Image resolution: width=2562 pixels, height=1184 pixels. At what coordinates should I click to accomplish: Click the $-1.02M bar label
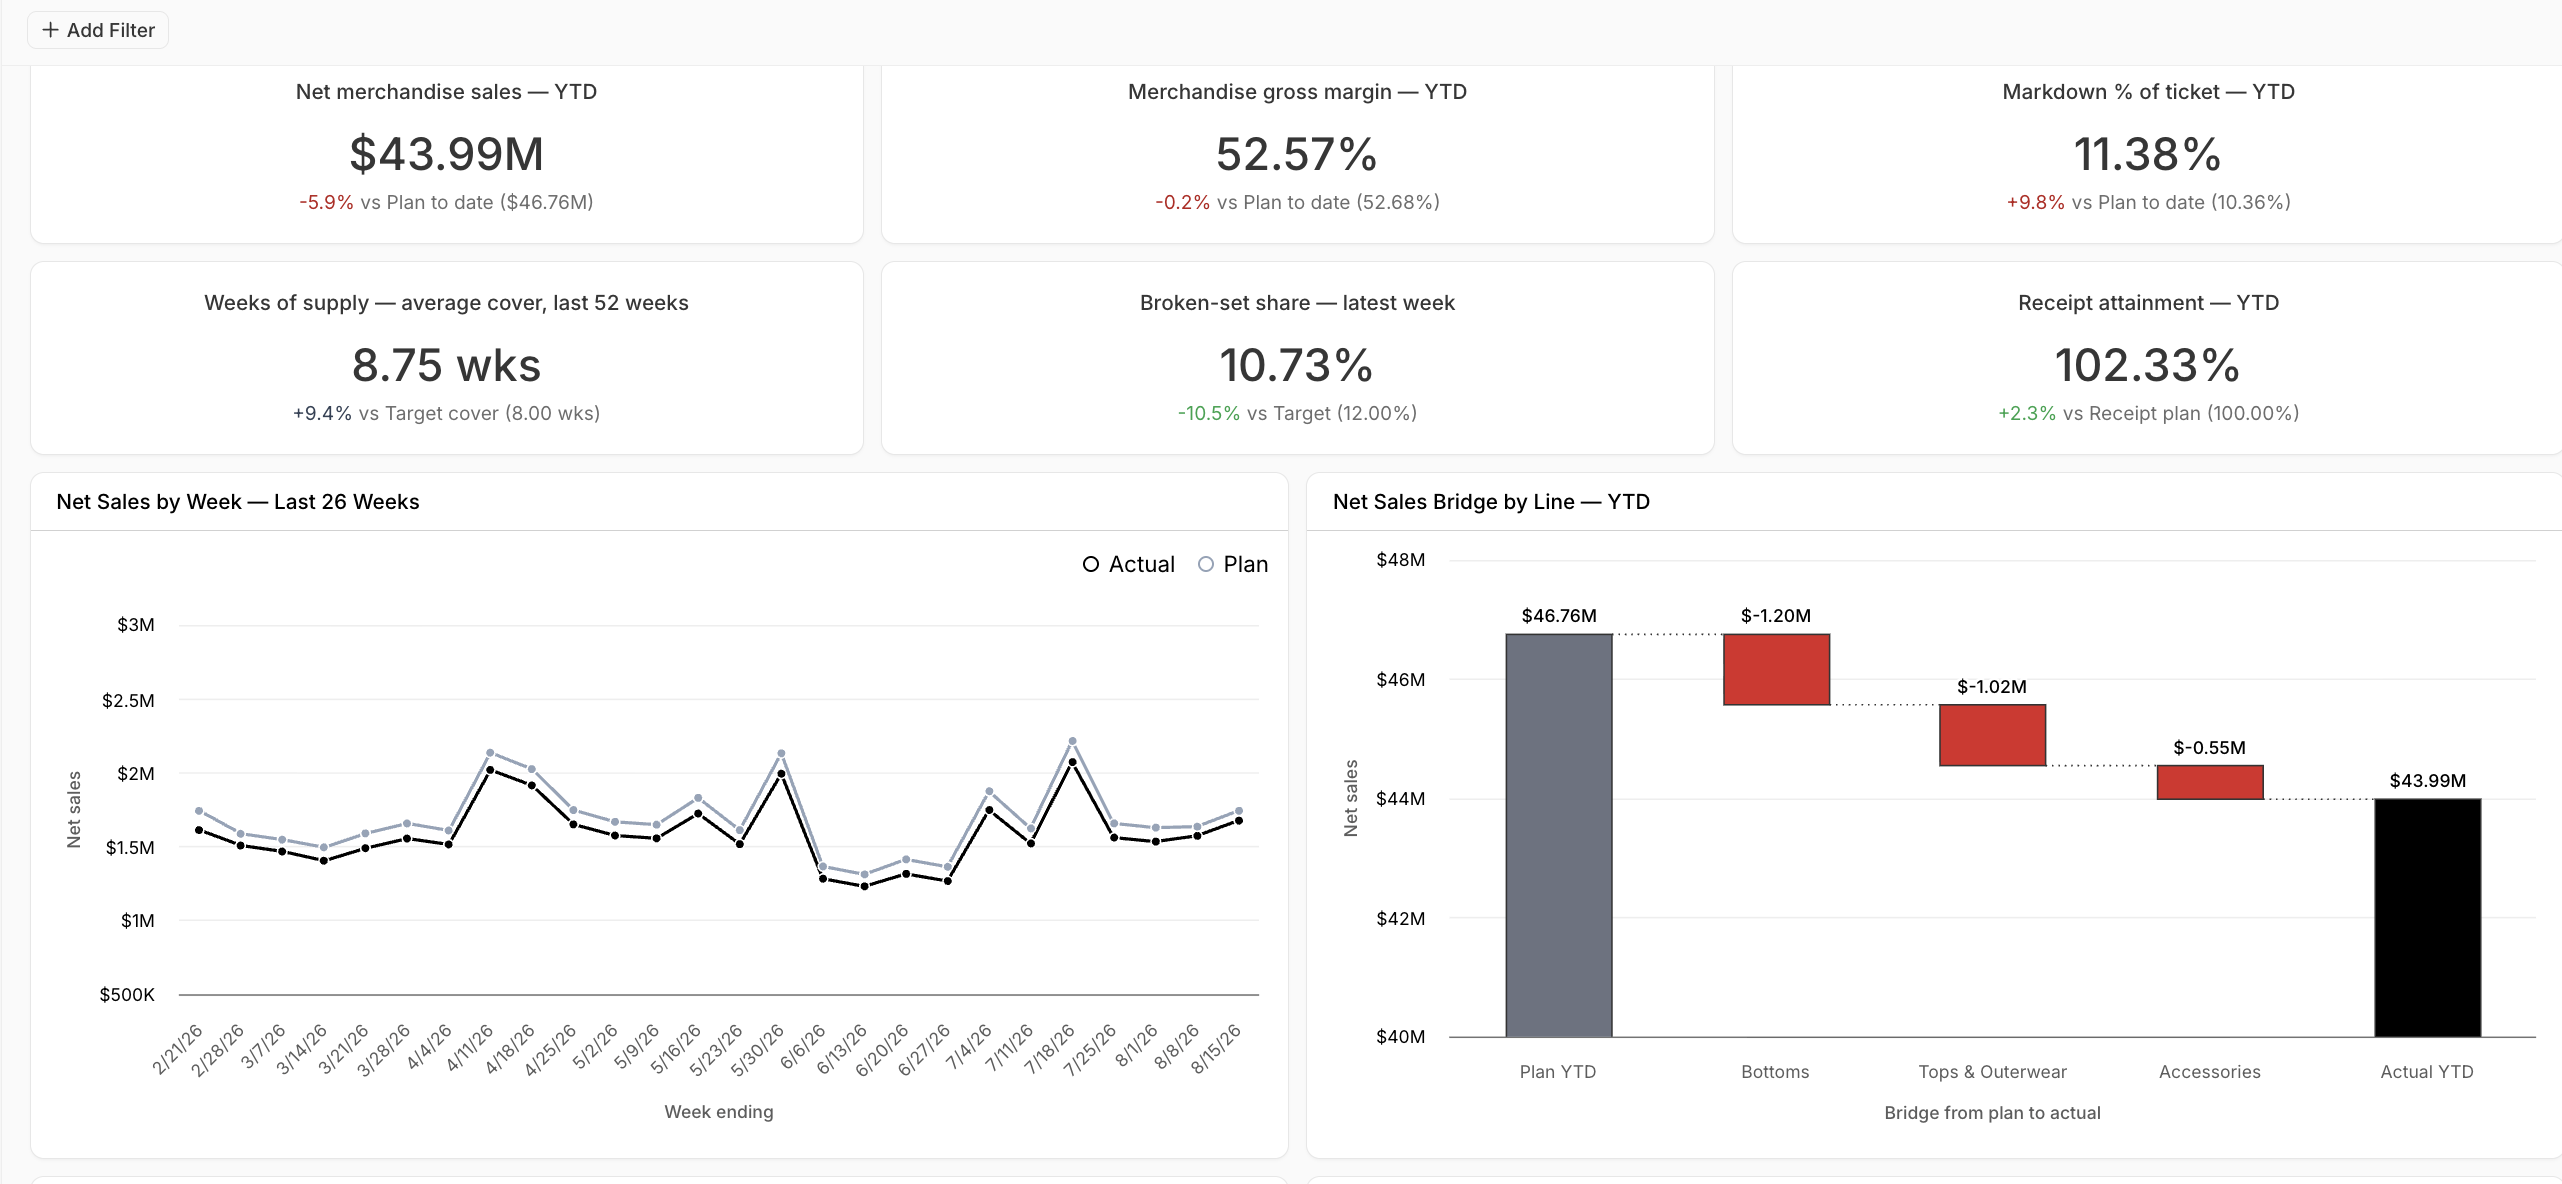[1992, 687]
